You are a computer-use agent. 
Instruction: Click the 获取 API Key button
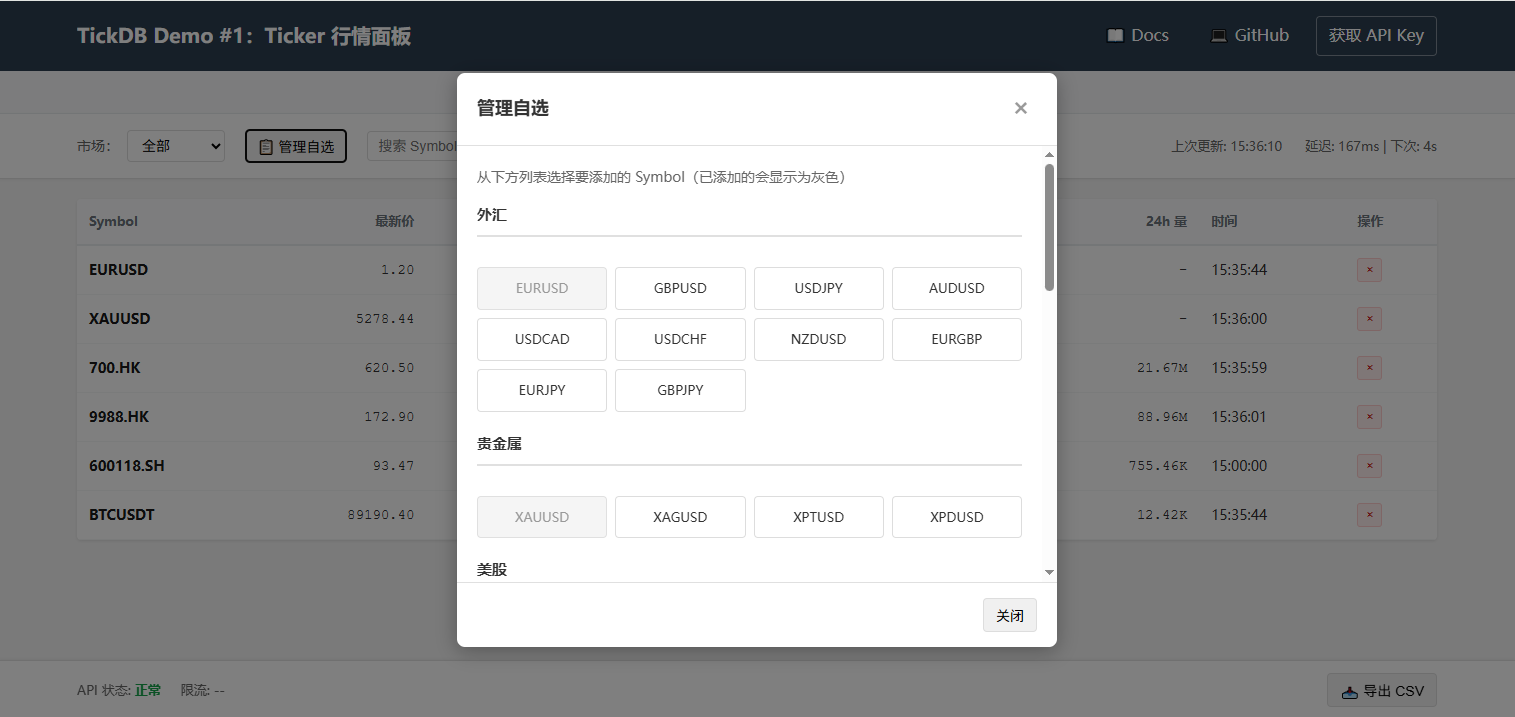pos(1376,34)
